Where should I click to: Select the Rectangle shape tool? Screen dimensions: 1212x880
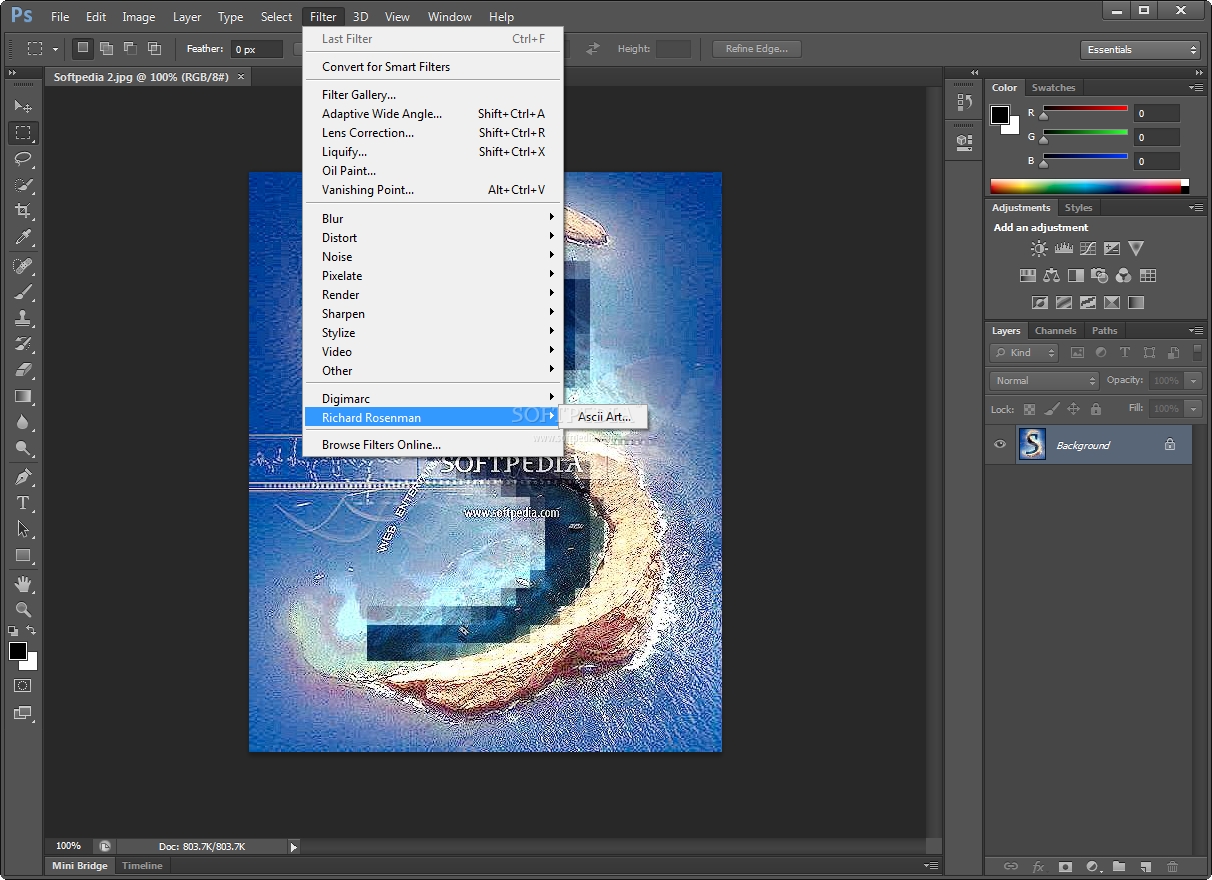click(x=23, y=556)
